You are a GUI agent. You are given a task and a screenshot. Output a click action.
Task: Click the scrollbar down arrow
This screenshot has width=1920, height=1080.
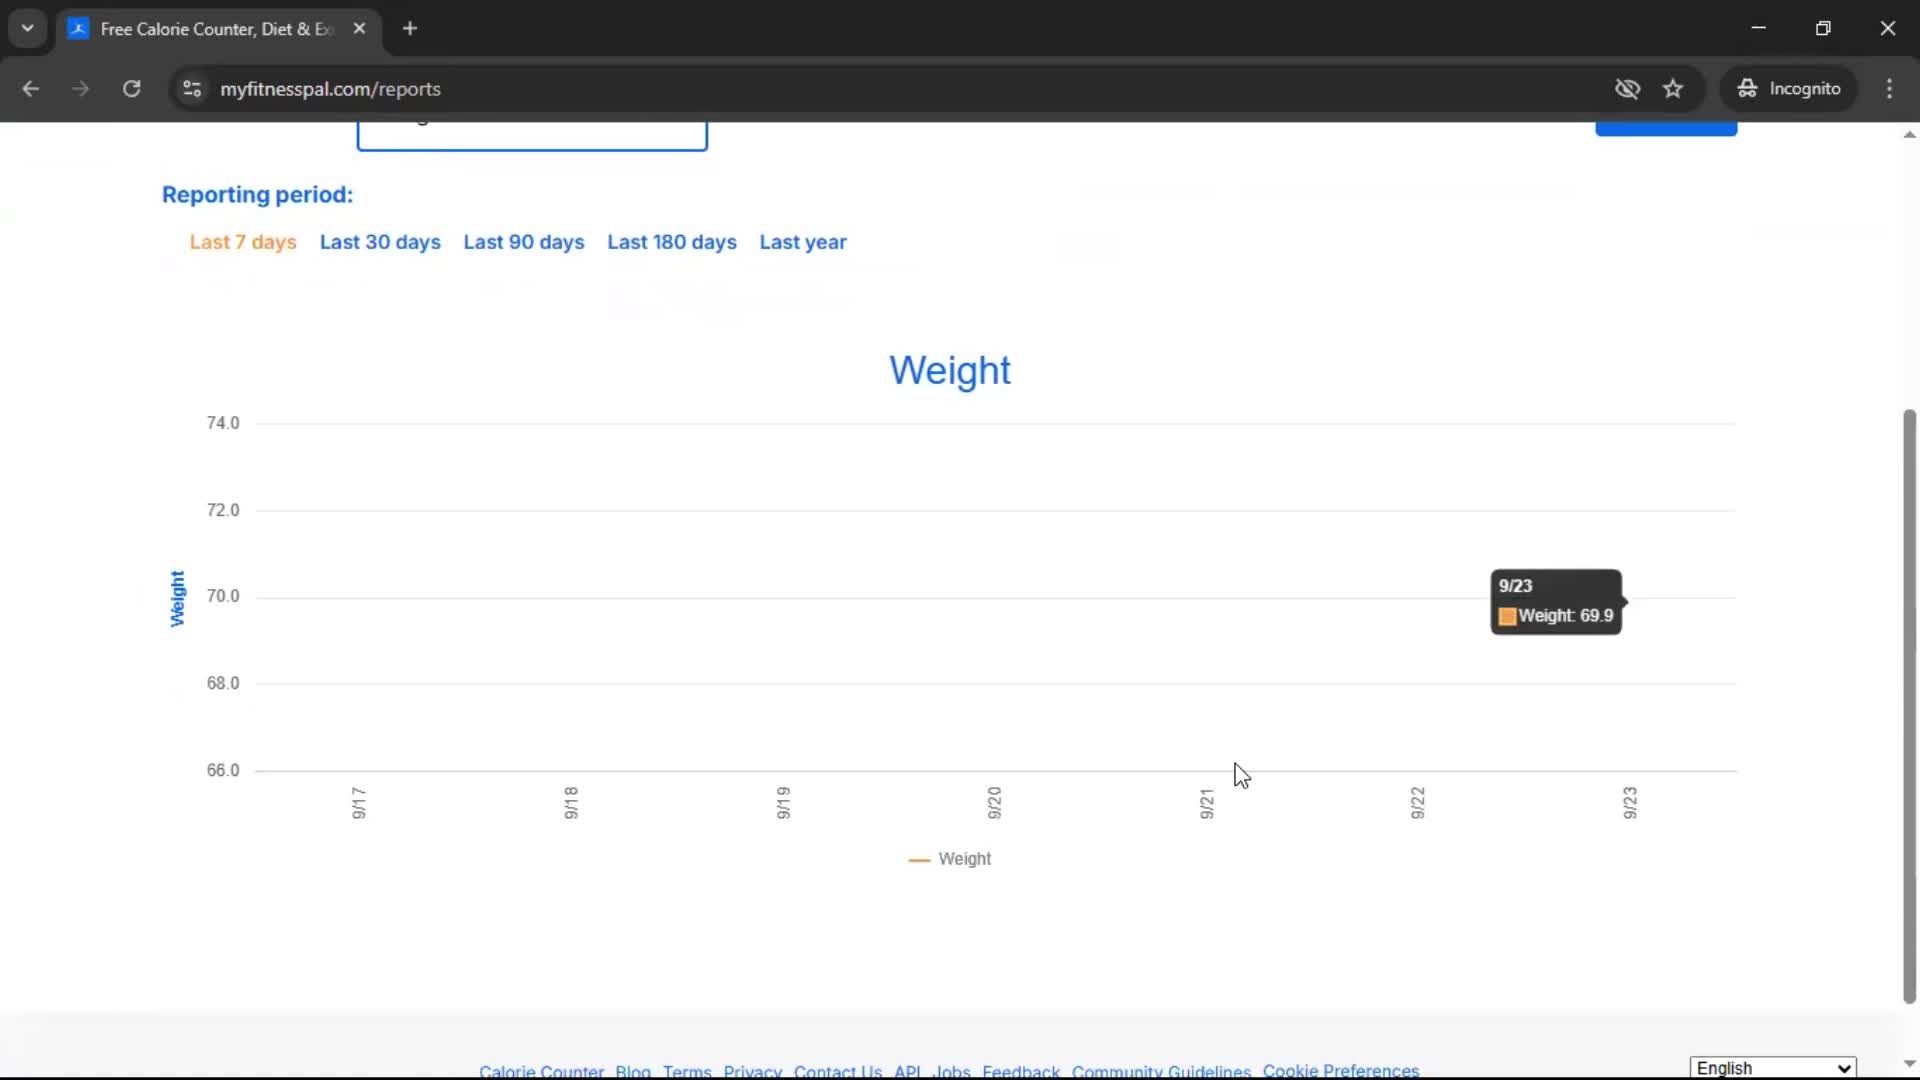tap(1909, 1064)
